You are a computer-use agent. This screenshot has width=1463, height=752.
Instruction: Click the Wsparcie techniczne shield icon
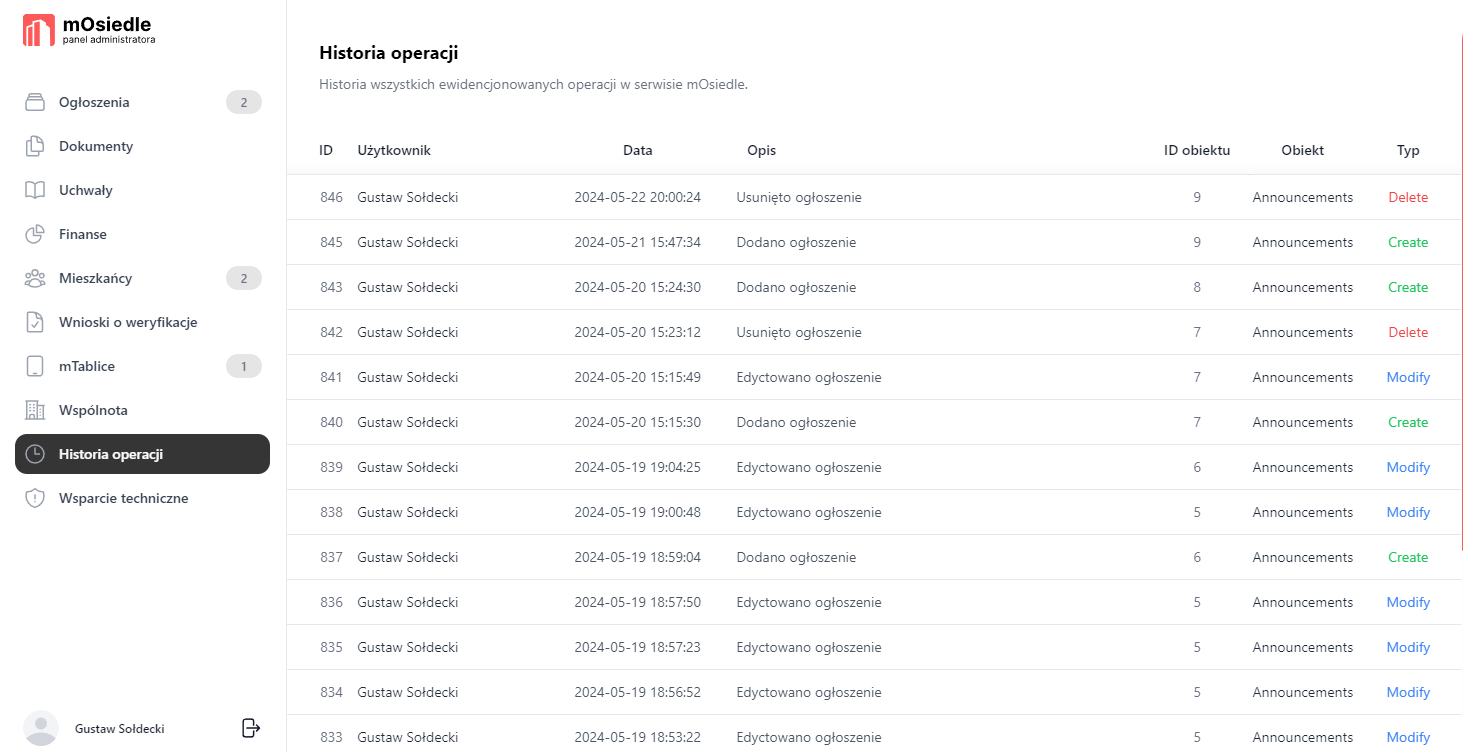click(x=35, y=498)
